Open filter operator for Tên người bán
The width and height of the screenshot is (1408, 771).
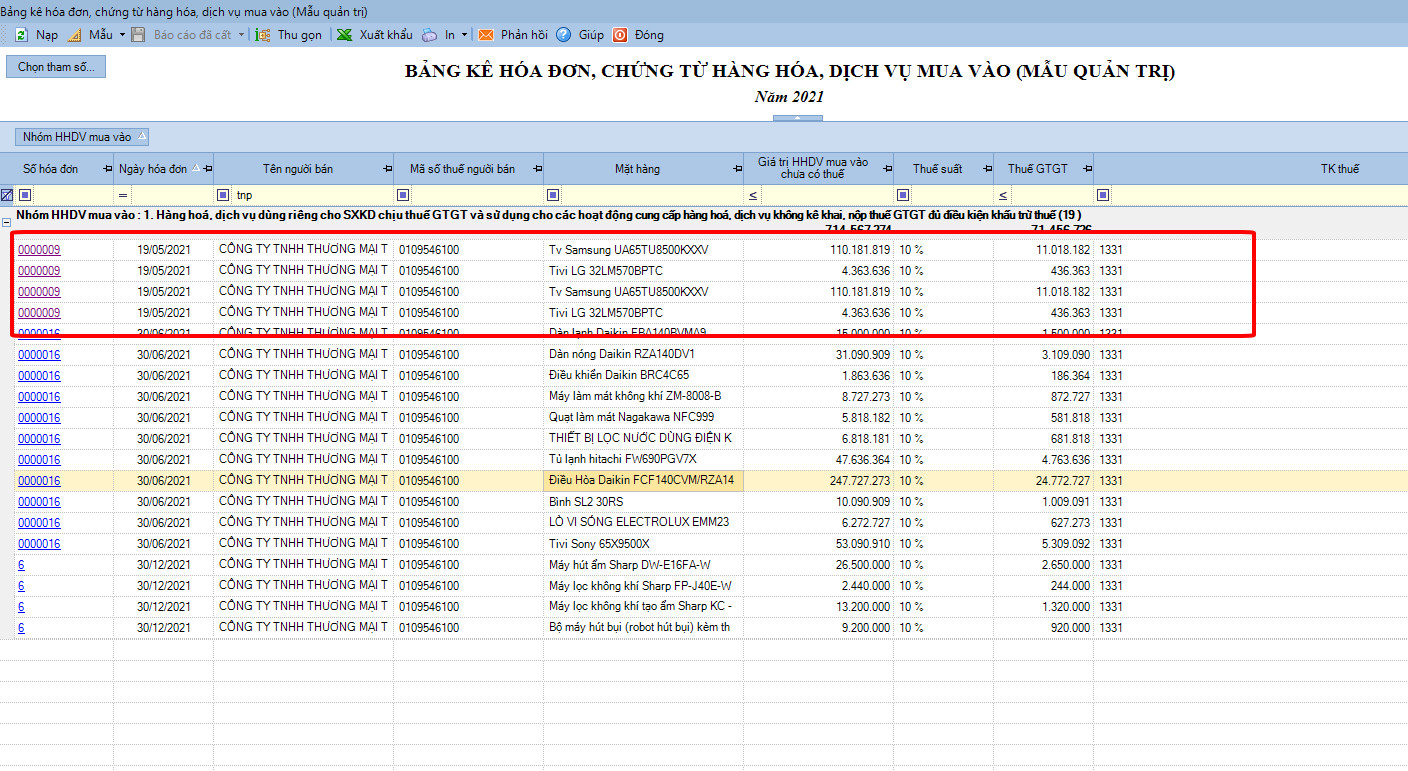coord(224,195)
